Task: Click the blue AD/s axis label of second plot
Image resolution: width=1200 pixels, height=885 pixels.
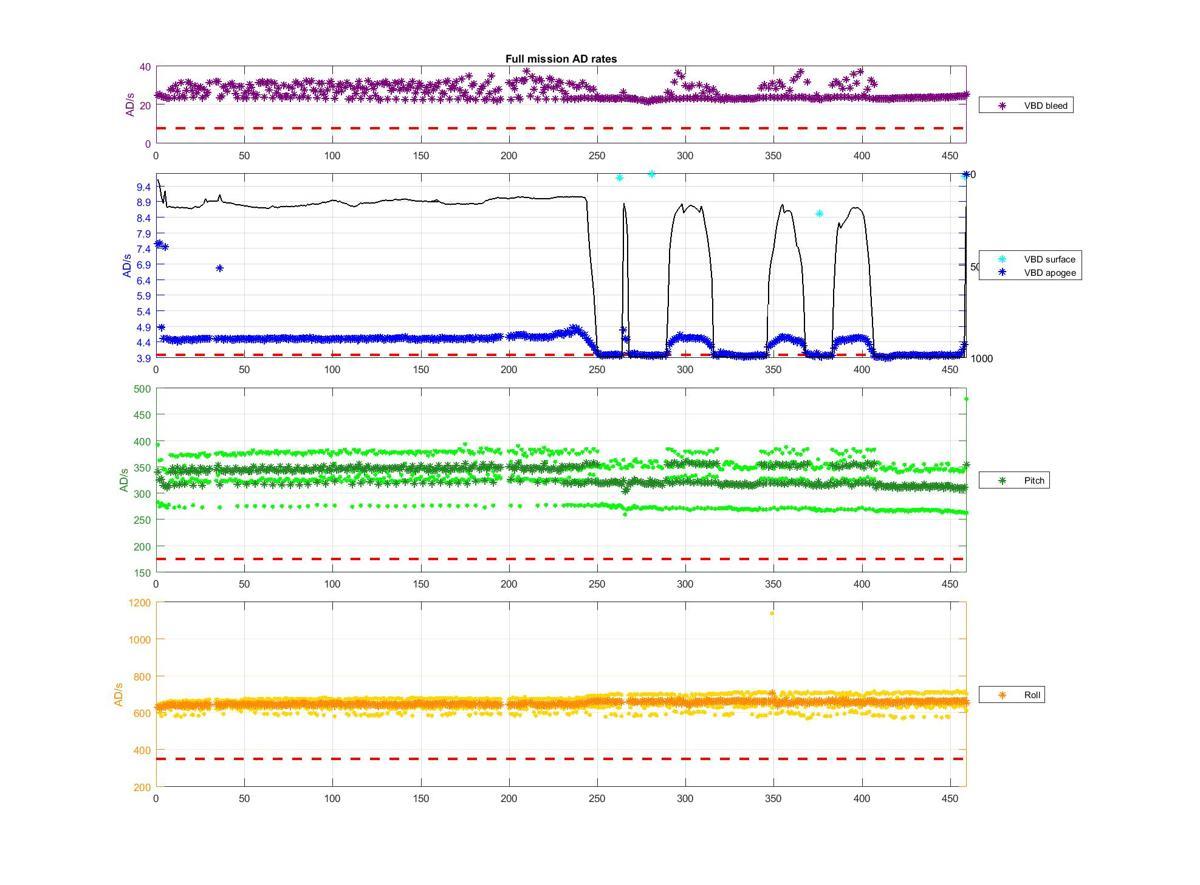Action: pos(125,265)
